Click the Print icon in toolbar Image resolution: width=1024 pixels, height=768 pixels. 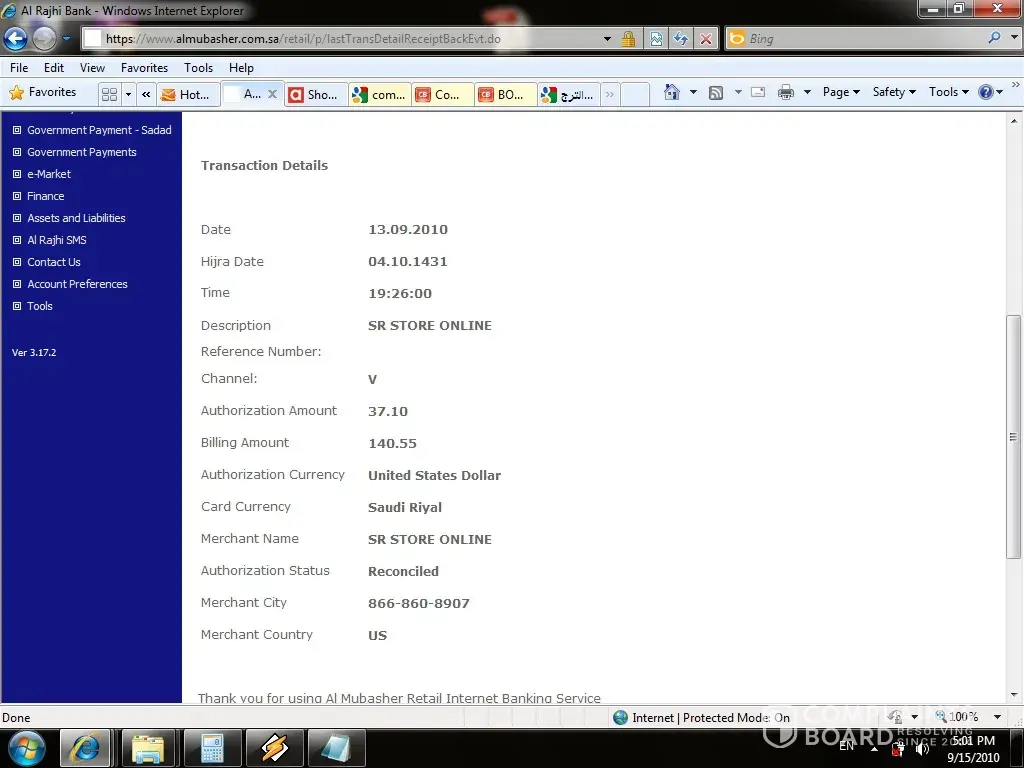tap(786, 93)
